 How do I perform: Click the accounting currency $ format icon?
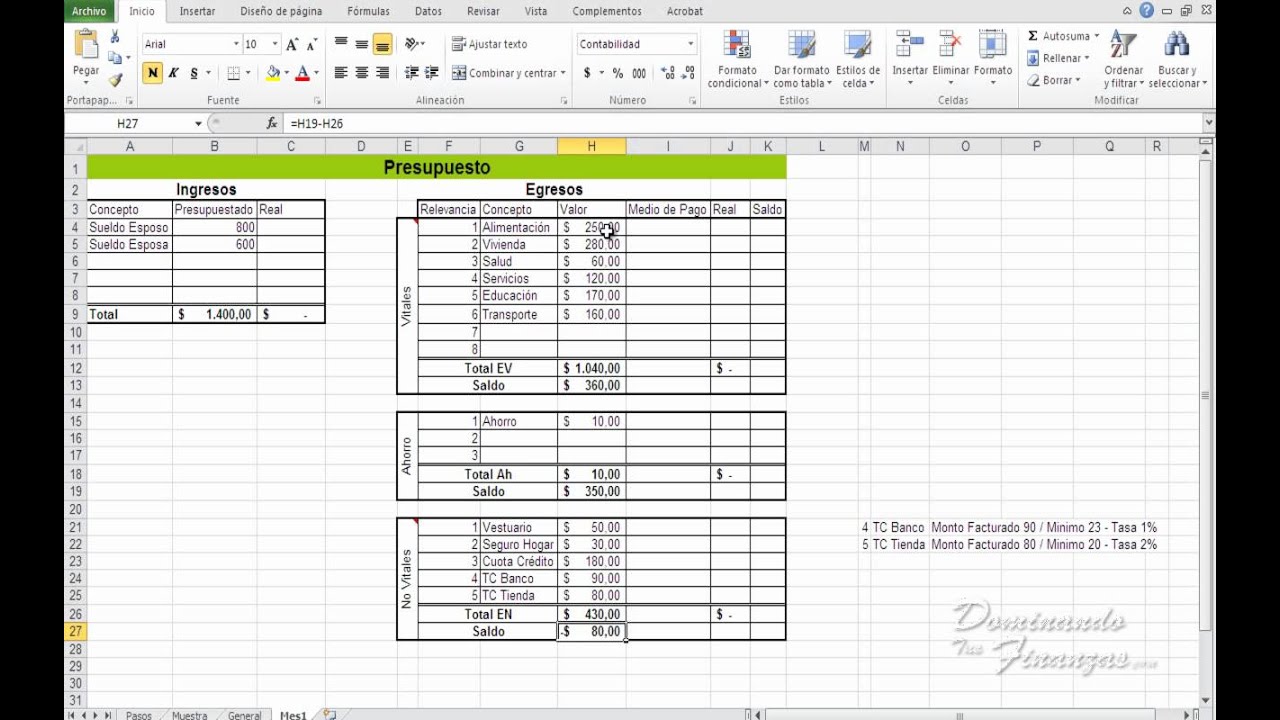(x=587, y=73)
